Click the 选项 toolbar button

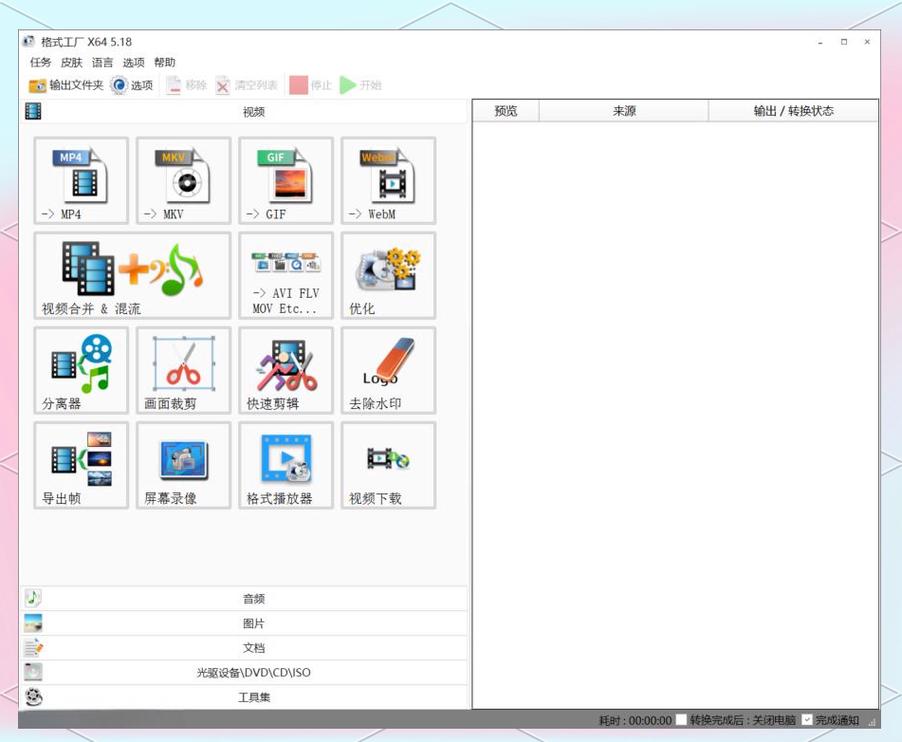pyautogui.click(x=132, y=86)
